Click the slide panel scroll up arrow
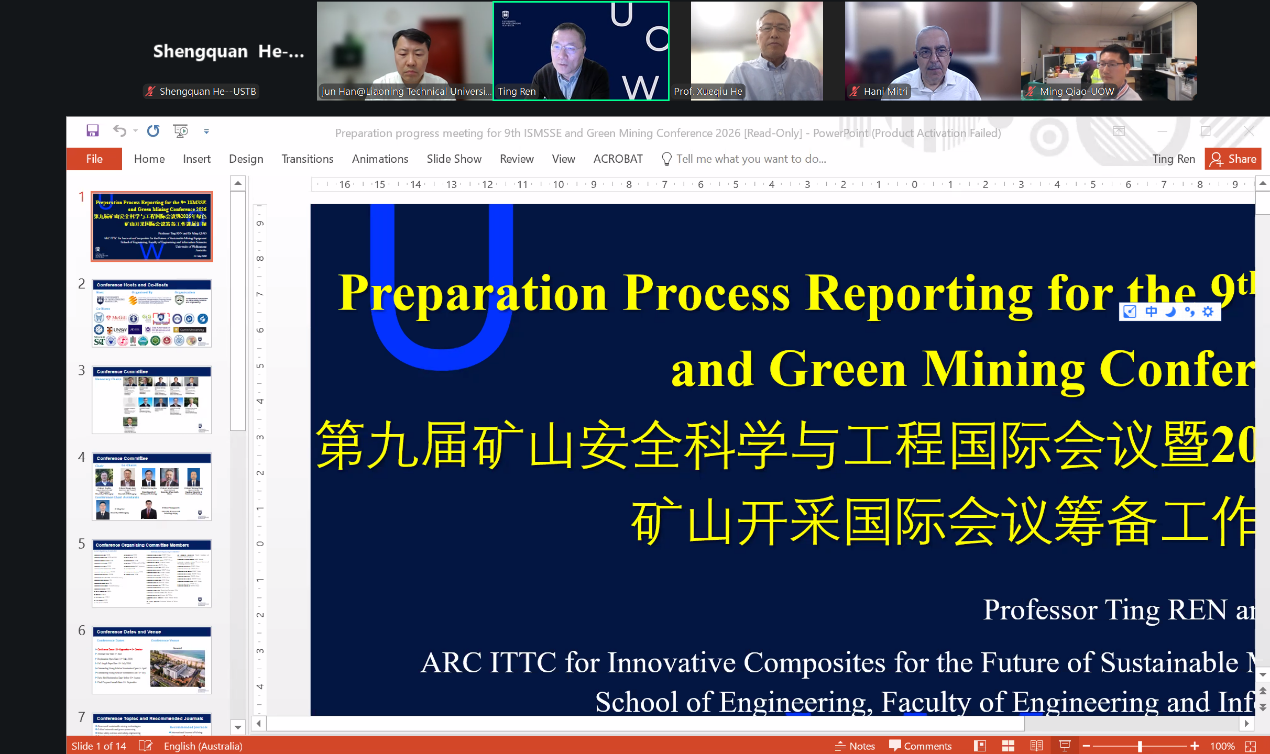This screenshot has height=754, width=1270. [238, 183]
